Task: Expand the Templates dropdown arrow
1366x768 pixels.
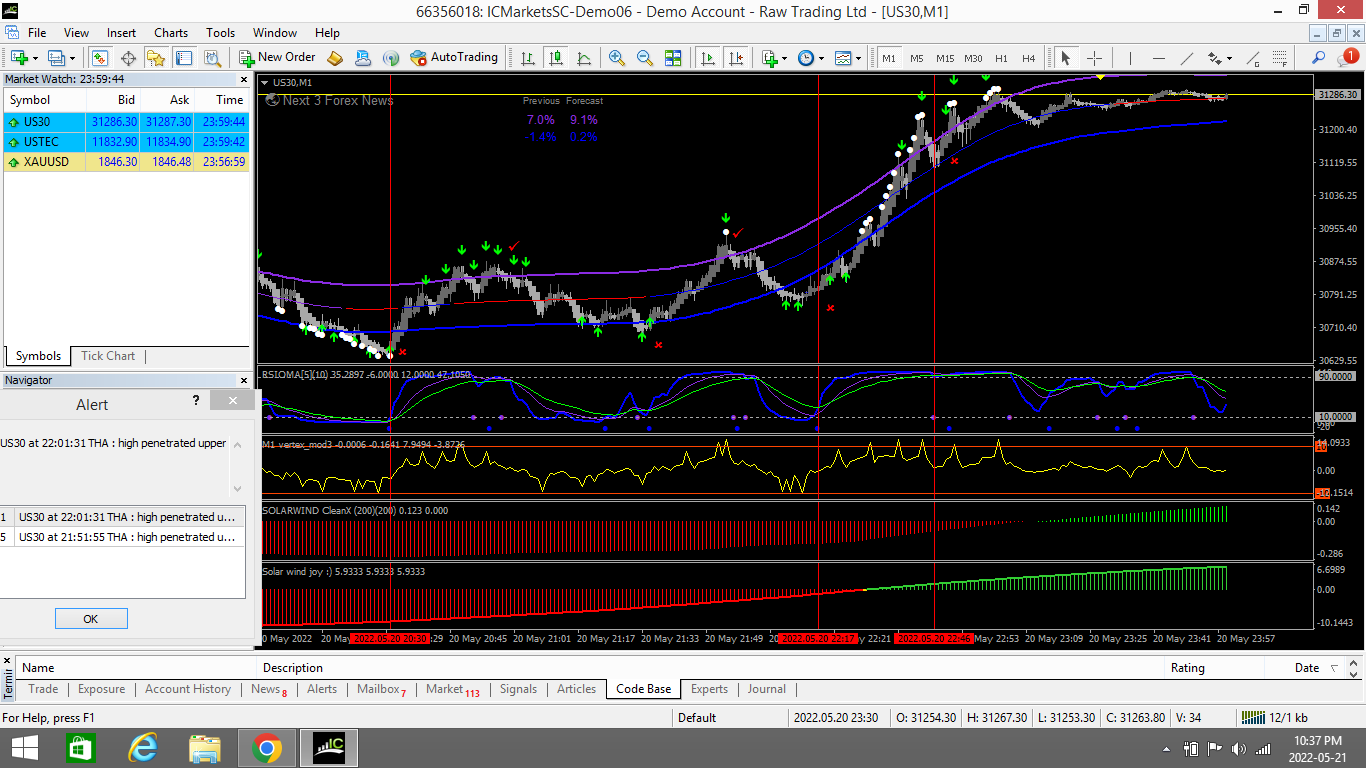Action: [x=859, y=58]
